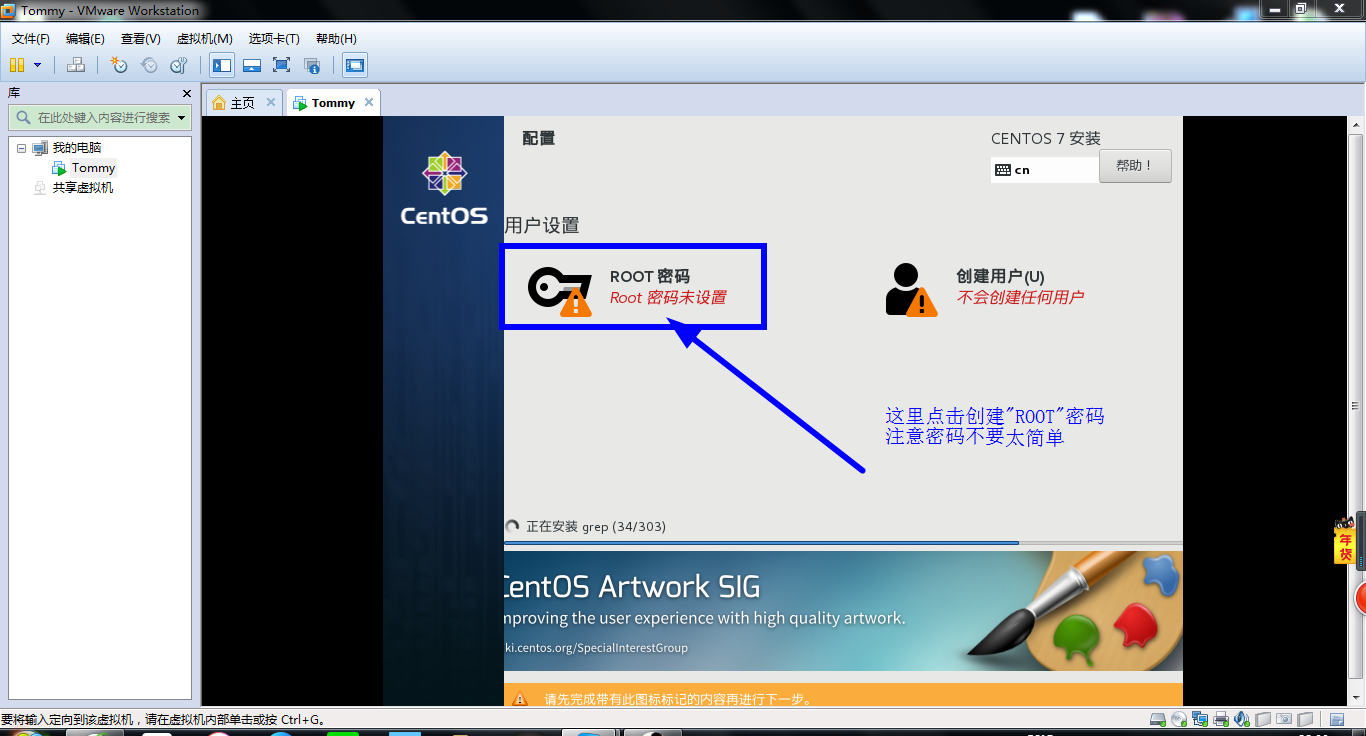
Task: Click the CentOS Artwork SIG banner
Action: (x=843, y=611)
